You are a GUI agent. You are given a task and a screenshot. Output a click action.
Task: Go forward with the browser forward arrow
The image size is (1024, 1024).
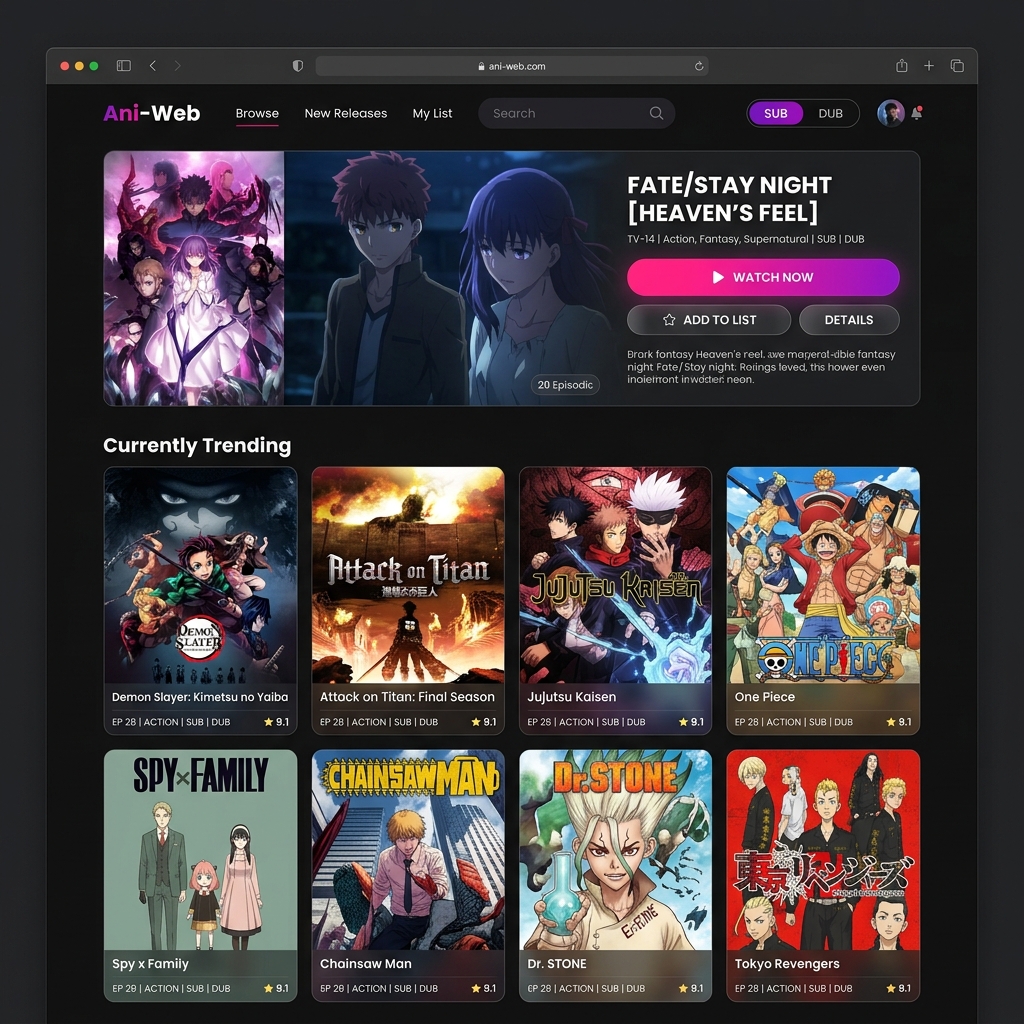[x=178, y=65]
